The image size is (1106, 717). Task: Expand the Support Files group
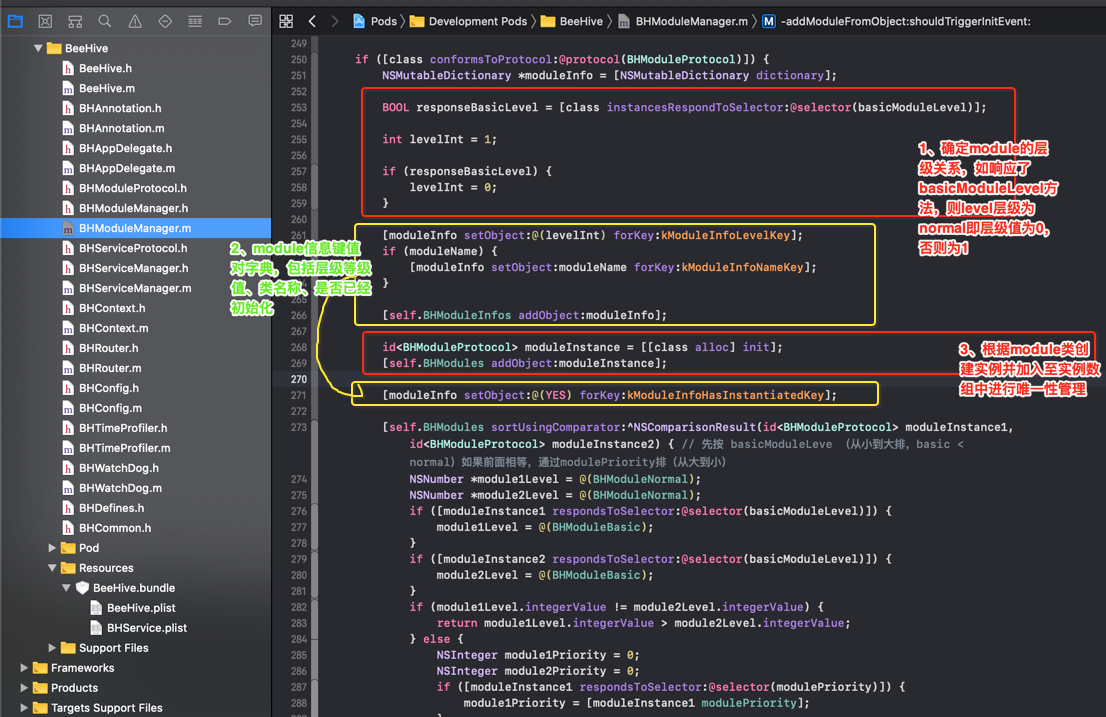52,647
